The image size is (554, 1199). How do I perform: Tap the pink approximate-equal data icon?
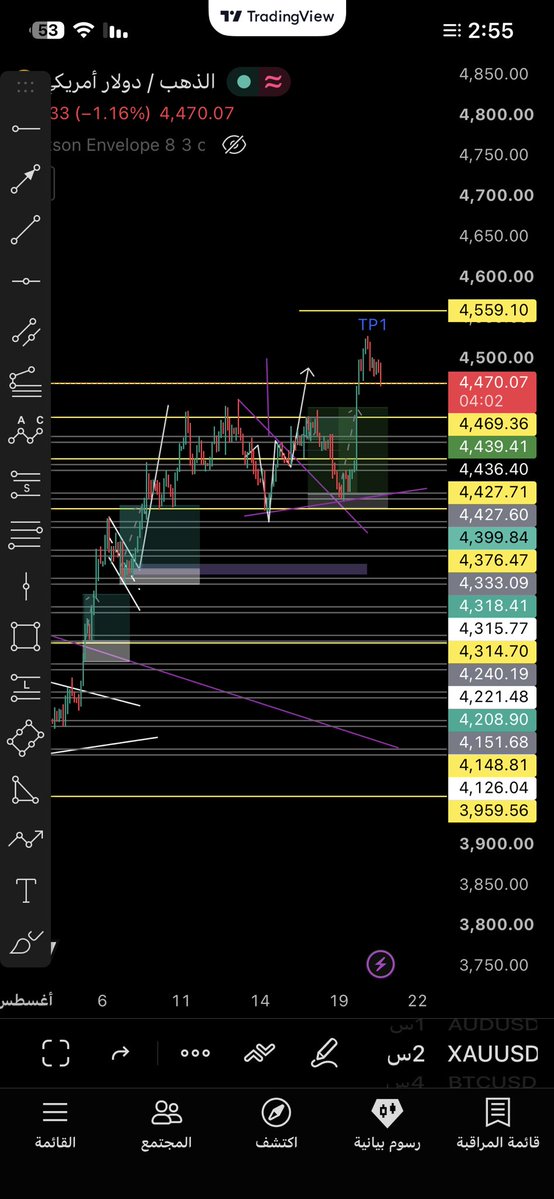point(272,82)
